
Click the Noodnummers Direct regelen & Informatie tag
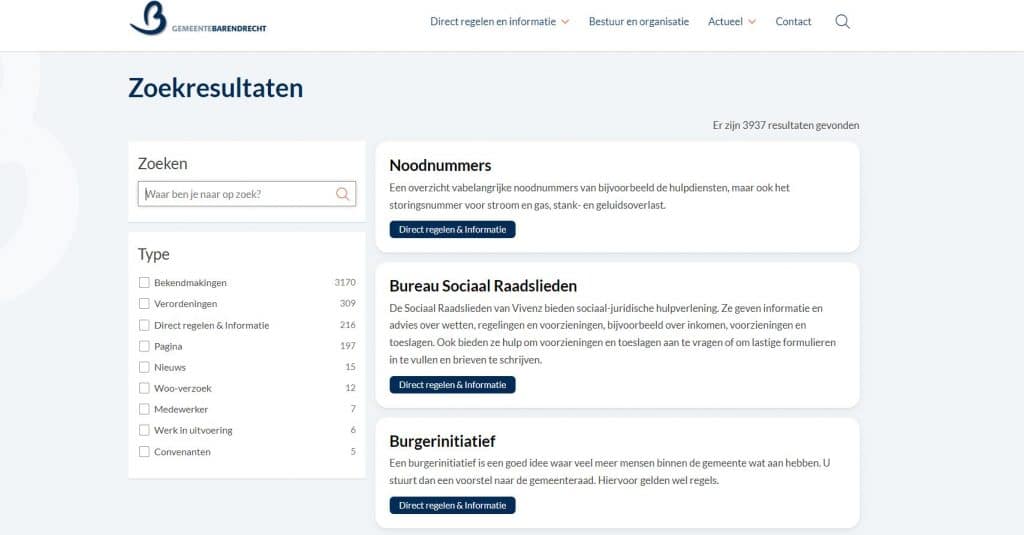click(452, 229)
